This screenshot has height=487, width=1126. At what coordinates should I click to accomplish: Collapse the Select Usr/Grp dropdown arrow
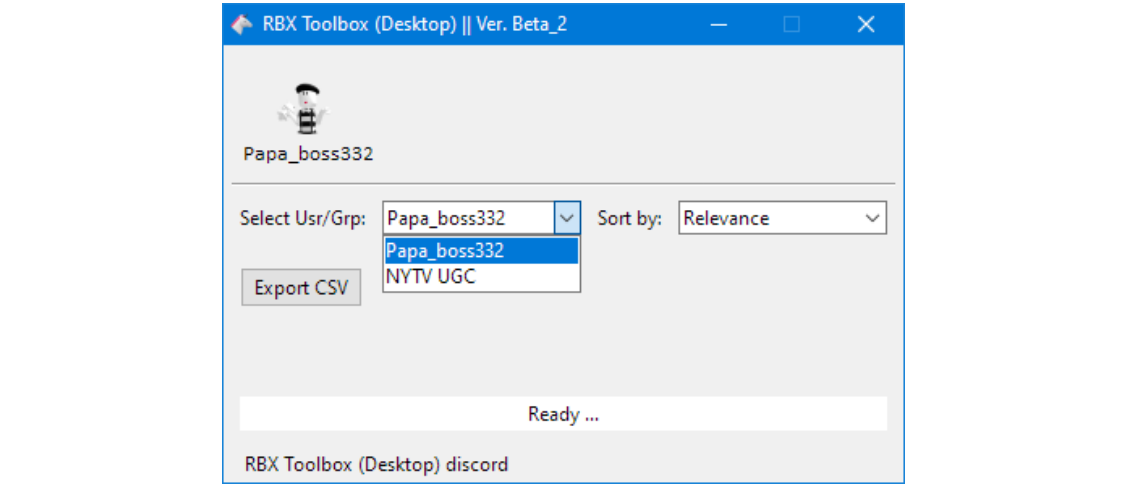[x=567, y=218]
